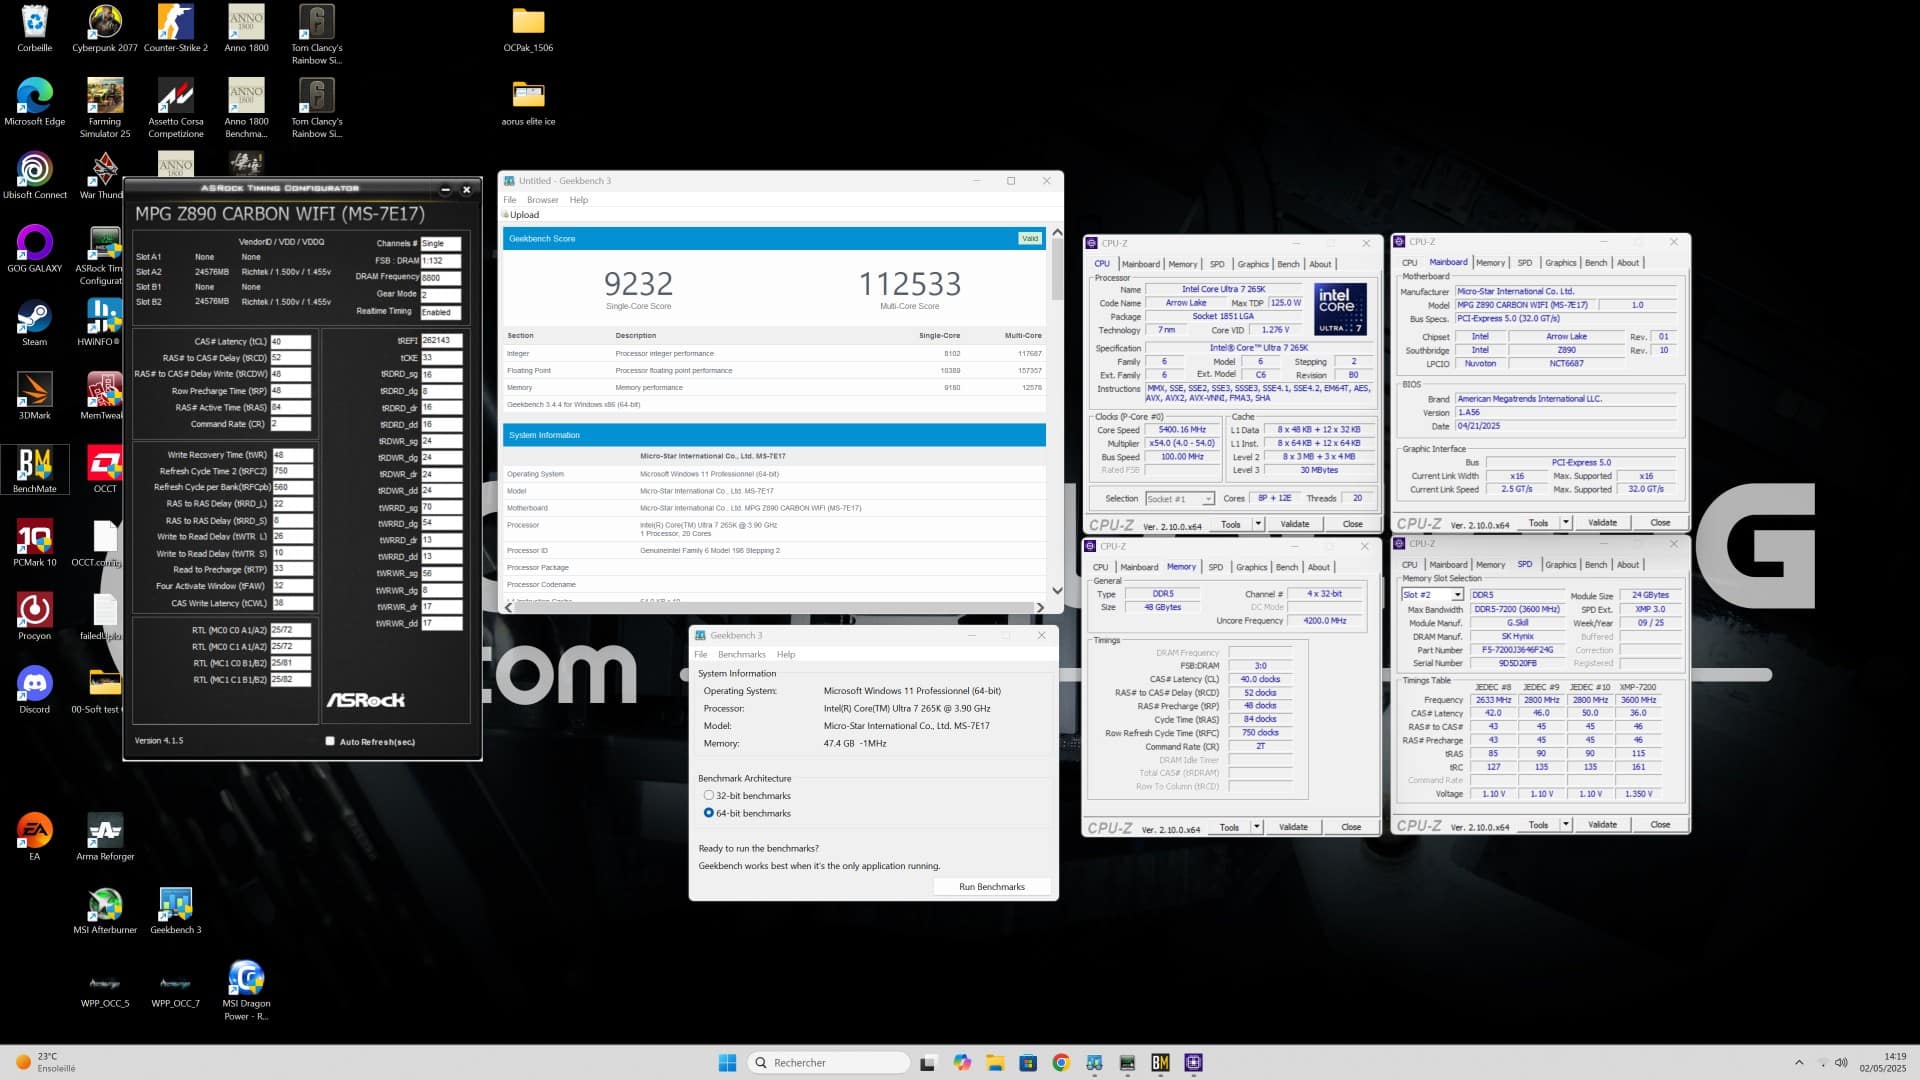Expand Tools dropdown arrow in CPU-Z CPU window
This screenshot has width=1920, height=1080.
1258,524
